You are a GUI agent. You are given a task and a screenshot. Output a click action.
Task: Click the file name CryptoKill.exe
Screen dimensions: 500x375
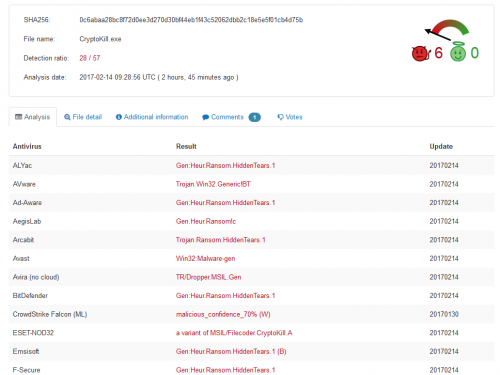(100, 39)
